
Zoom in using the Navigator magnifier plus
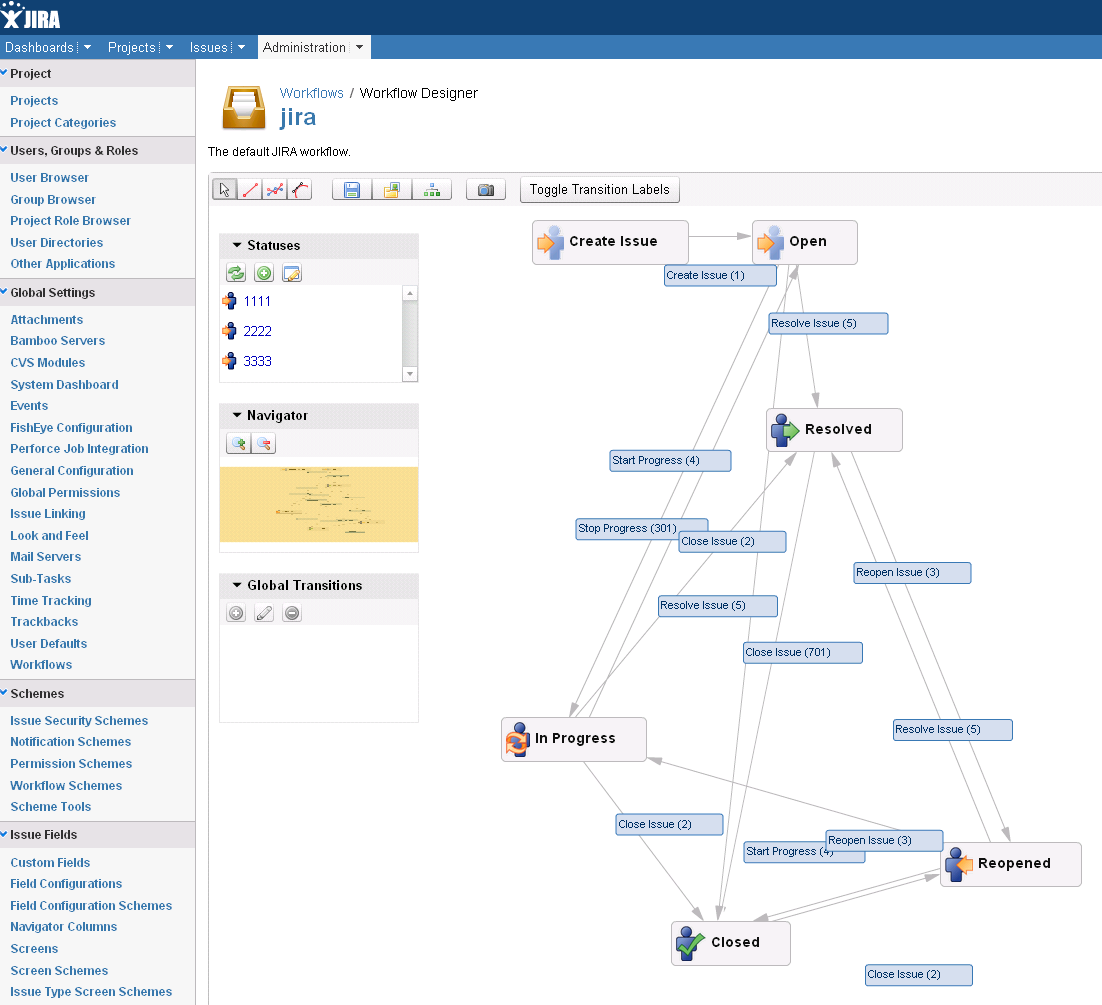[239, 443]
